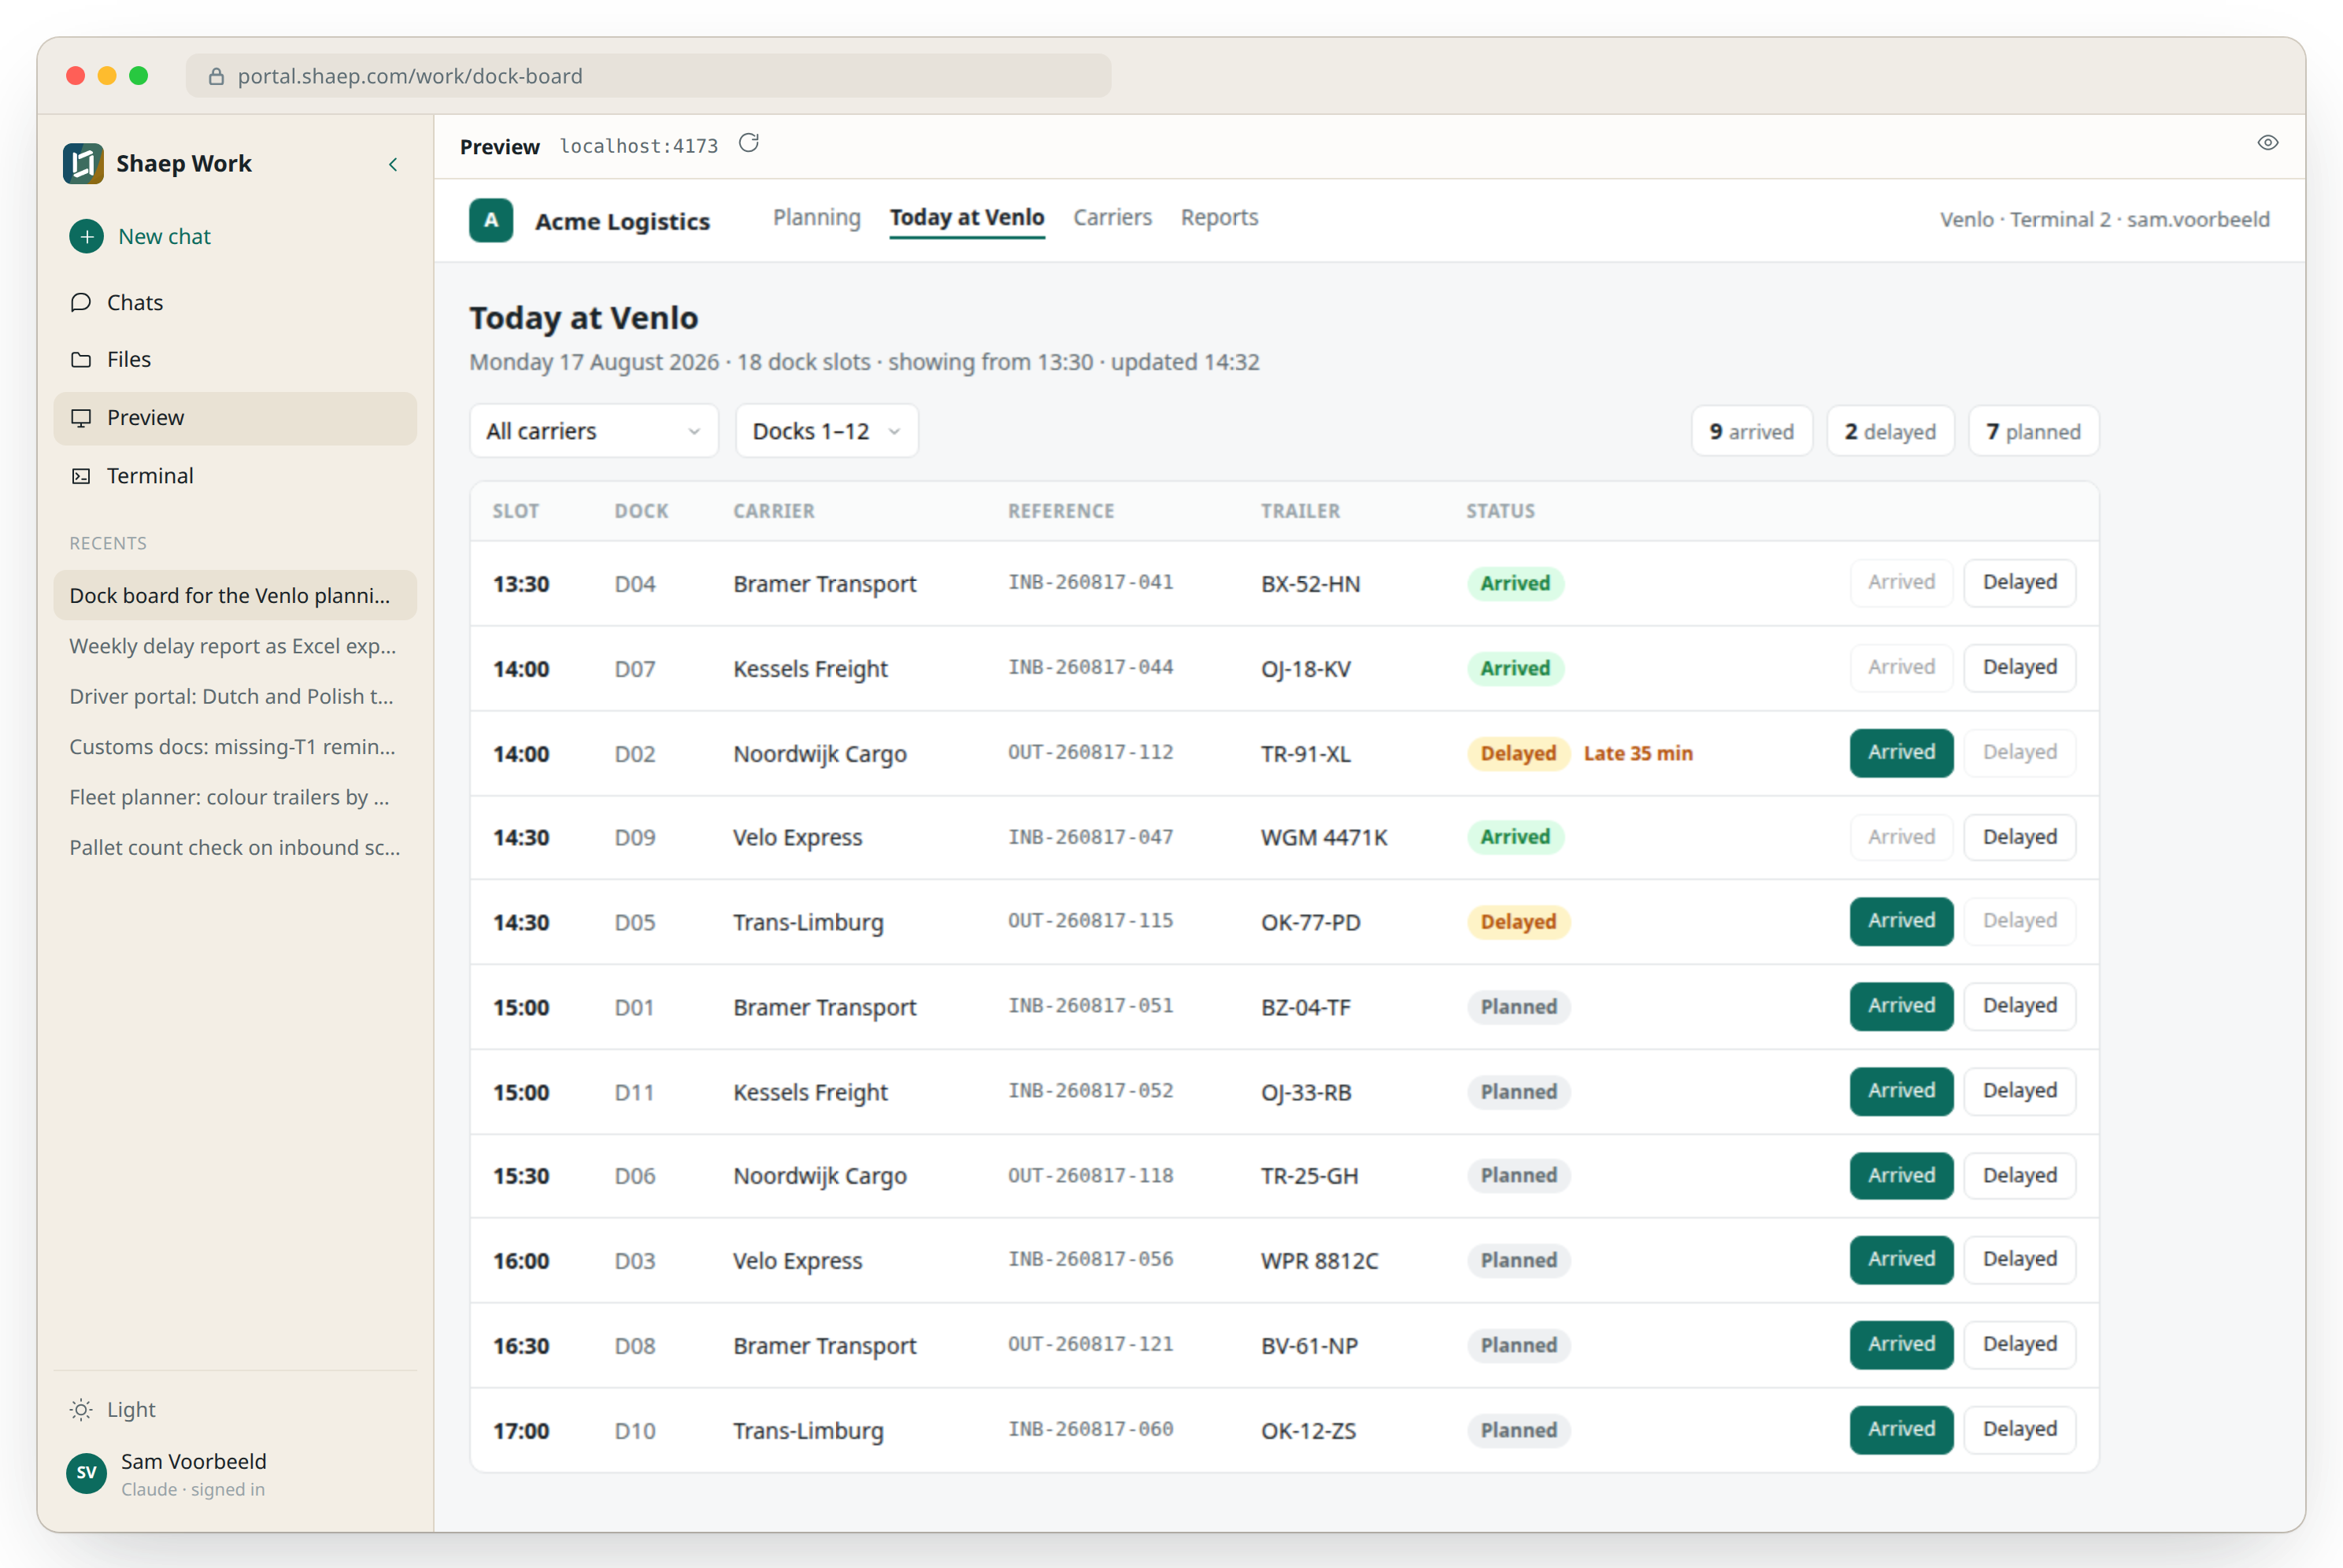The height and width of the screenshot is (1568, 2343).
Task: Open recent chat 'Weekly delay report as Excel'
Action: click(x=235, y=646)
